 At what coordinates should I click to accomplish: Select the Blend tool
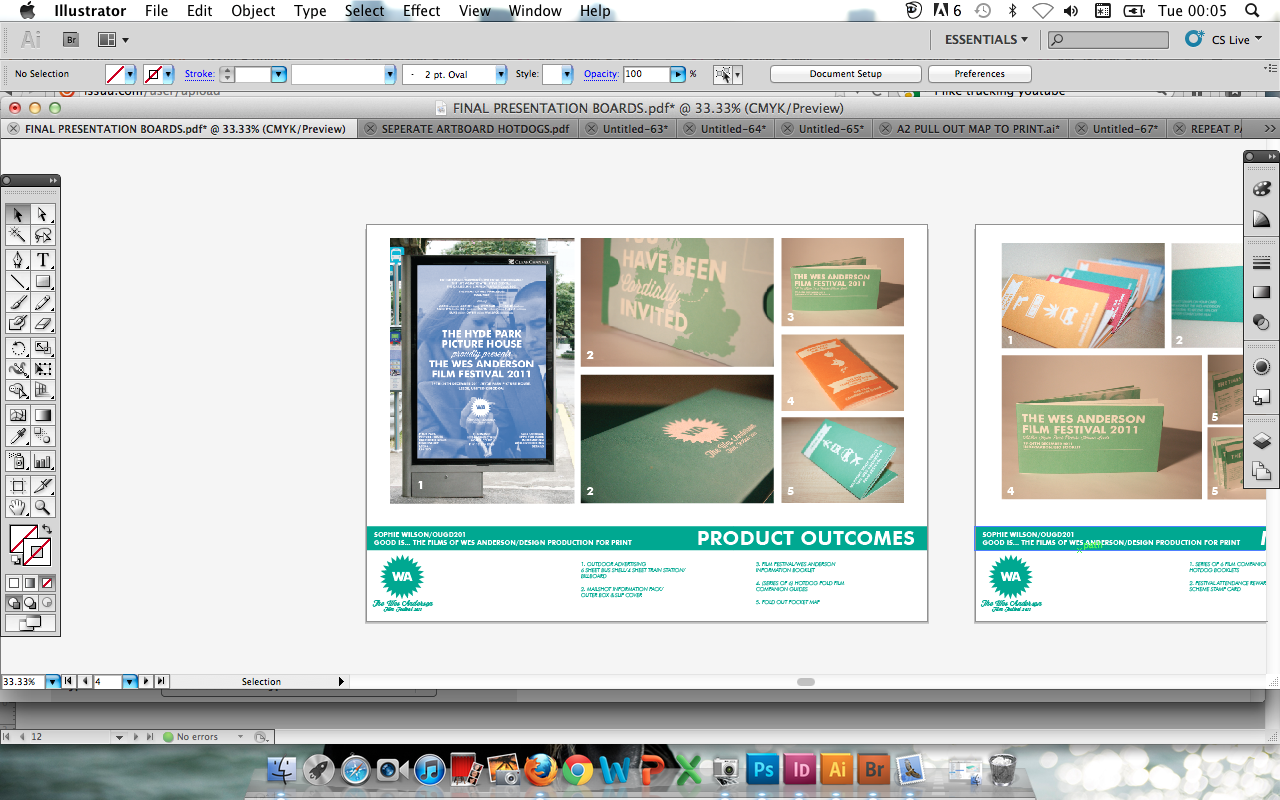pos(43,436)
